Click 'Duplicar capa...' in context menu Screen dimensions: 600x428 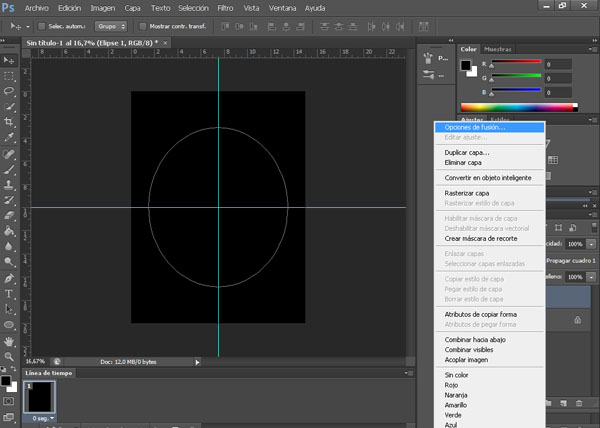click(467, 152)
